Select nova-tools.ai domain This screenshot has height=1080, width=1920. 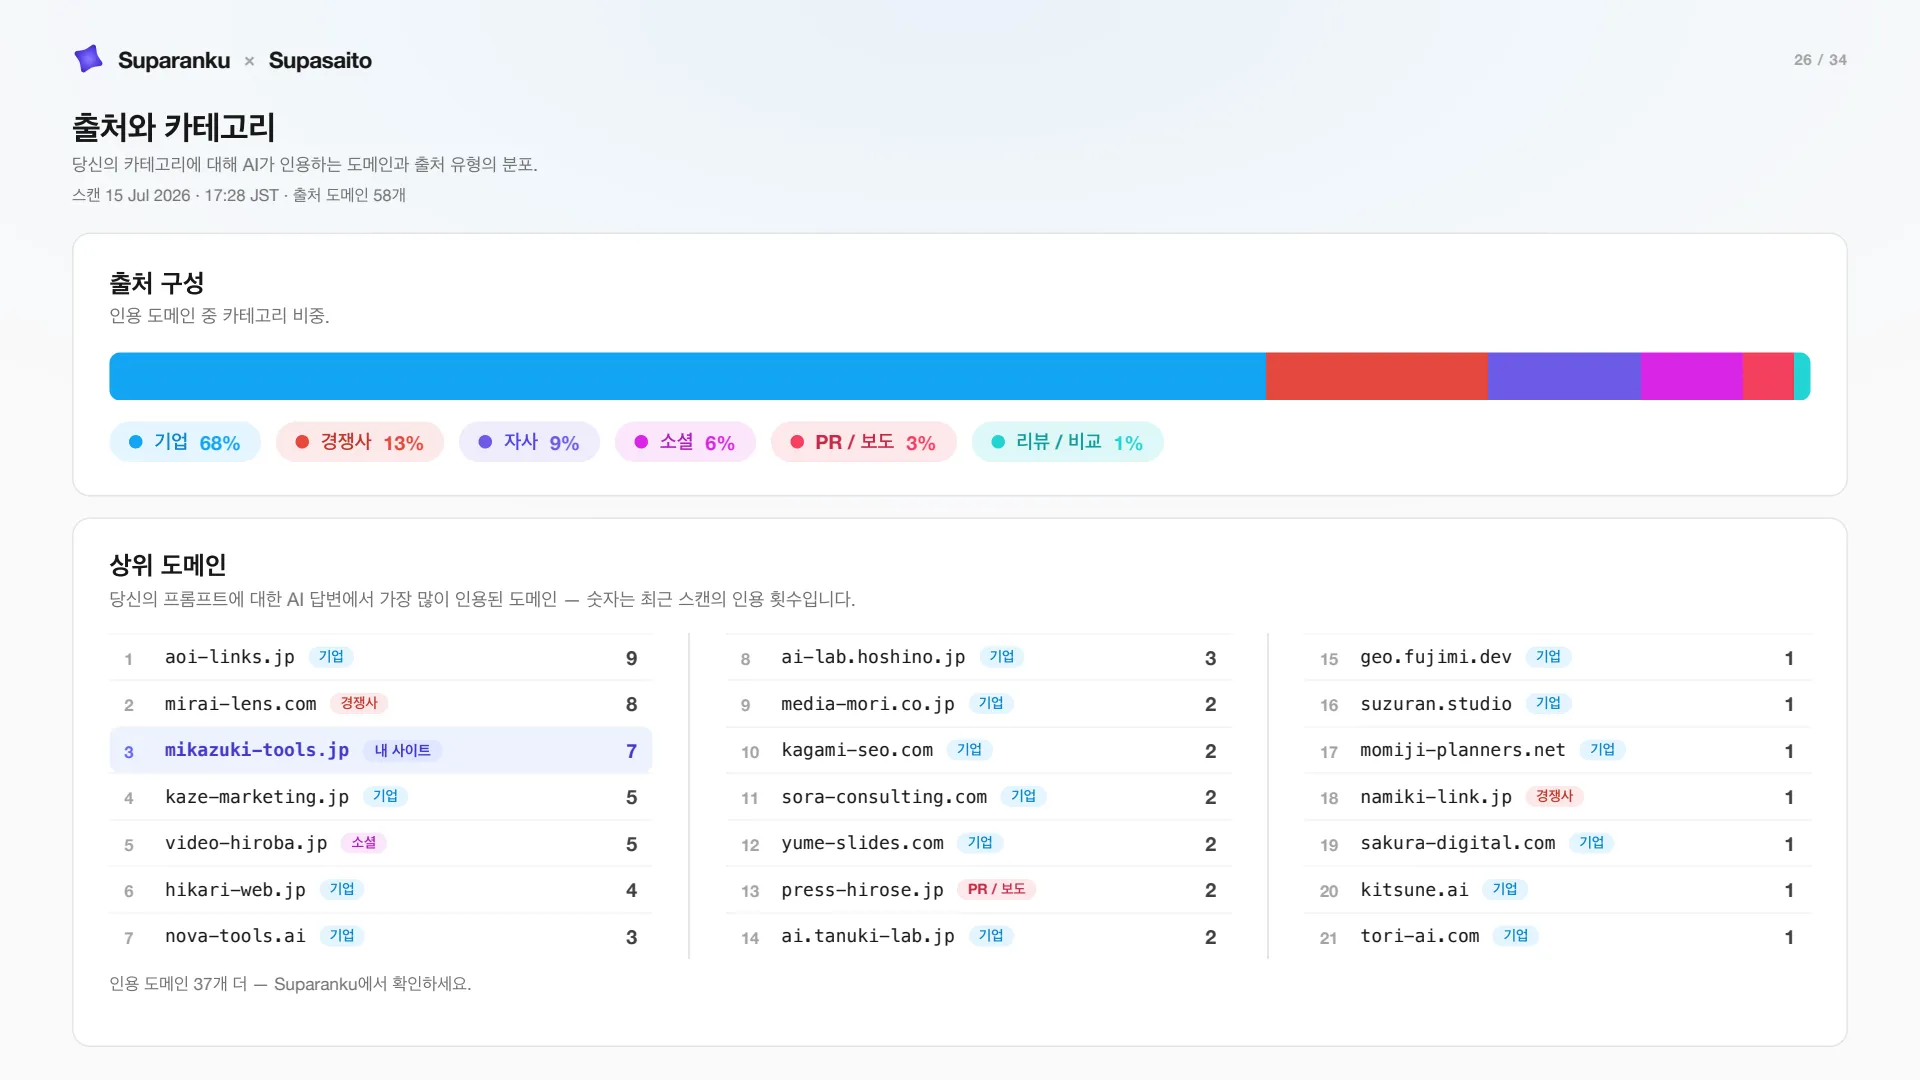[x=235, y=936]
